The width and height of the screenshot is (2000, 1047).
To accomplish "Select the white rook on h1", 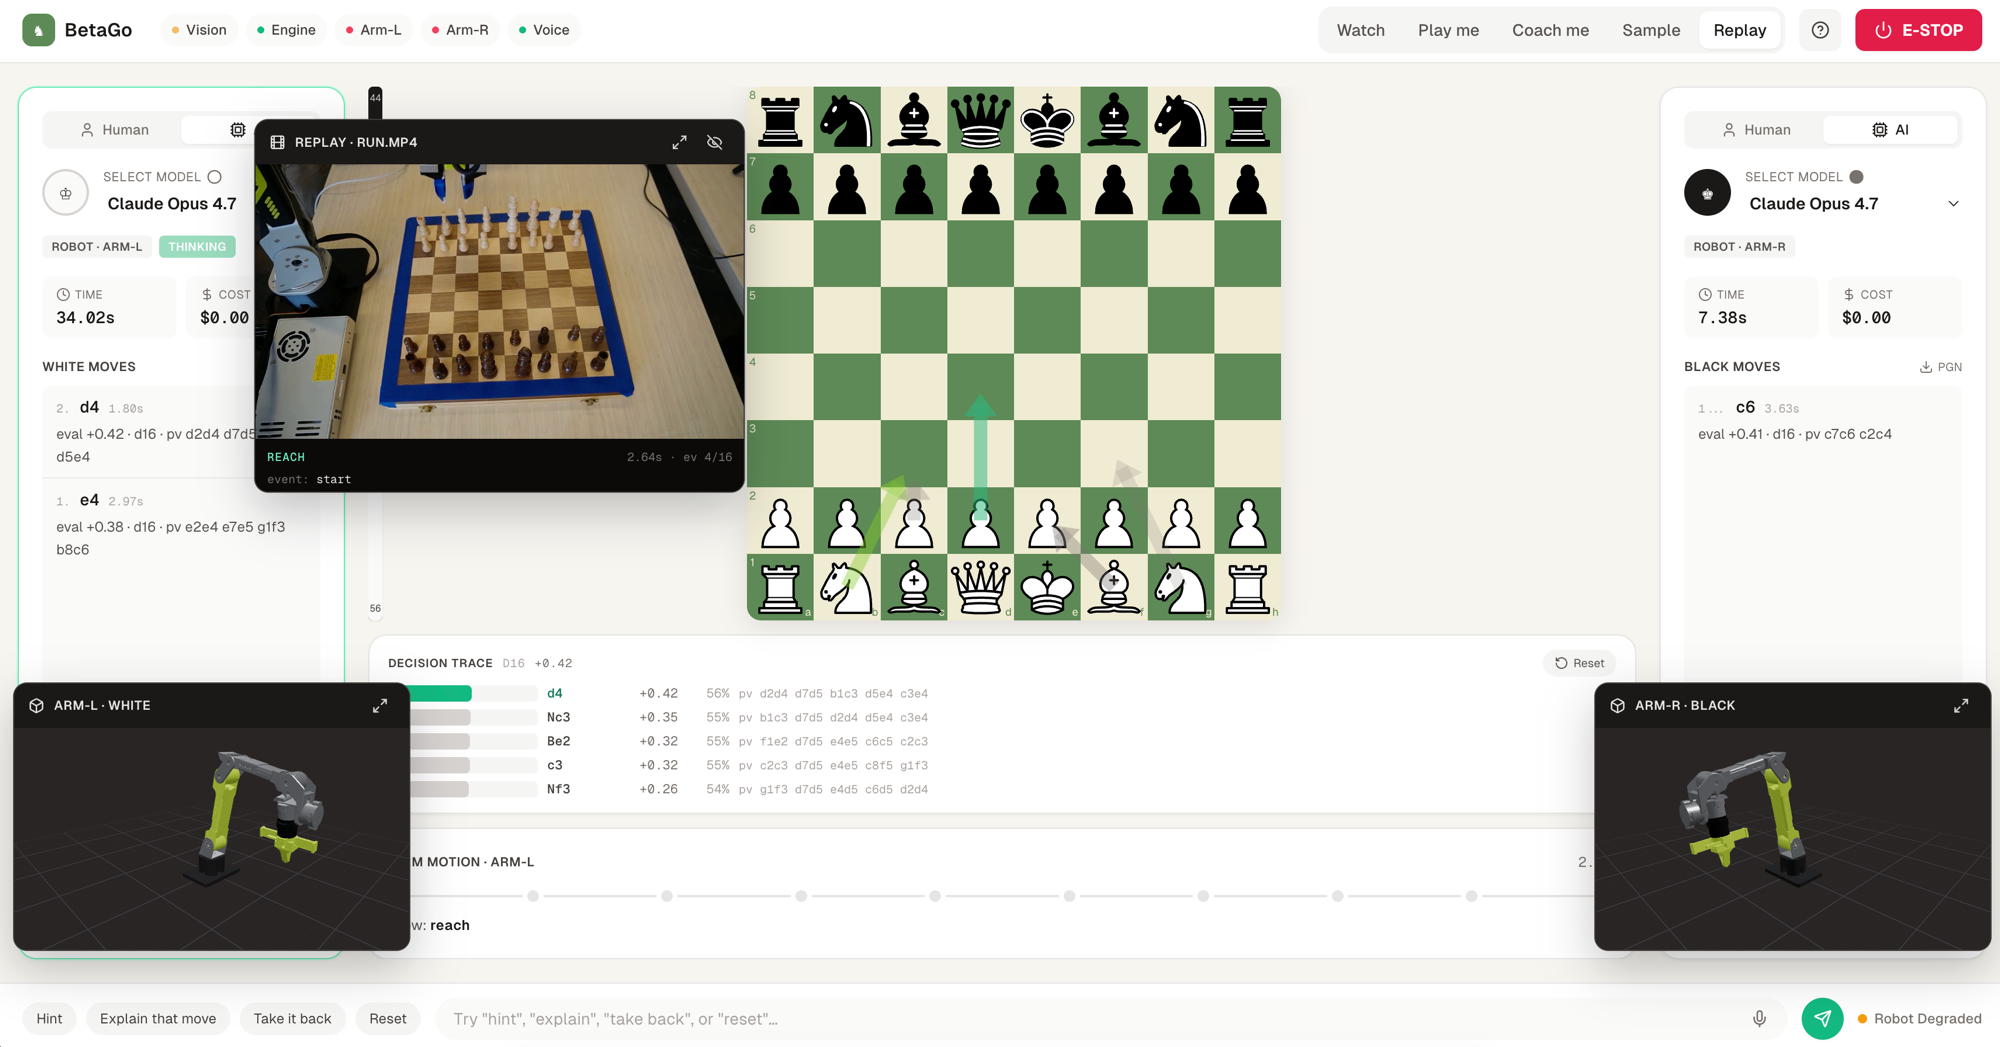I will pyautogui.click(x=1247, y=587).
